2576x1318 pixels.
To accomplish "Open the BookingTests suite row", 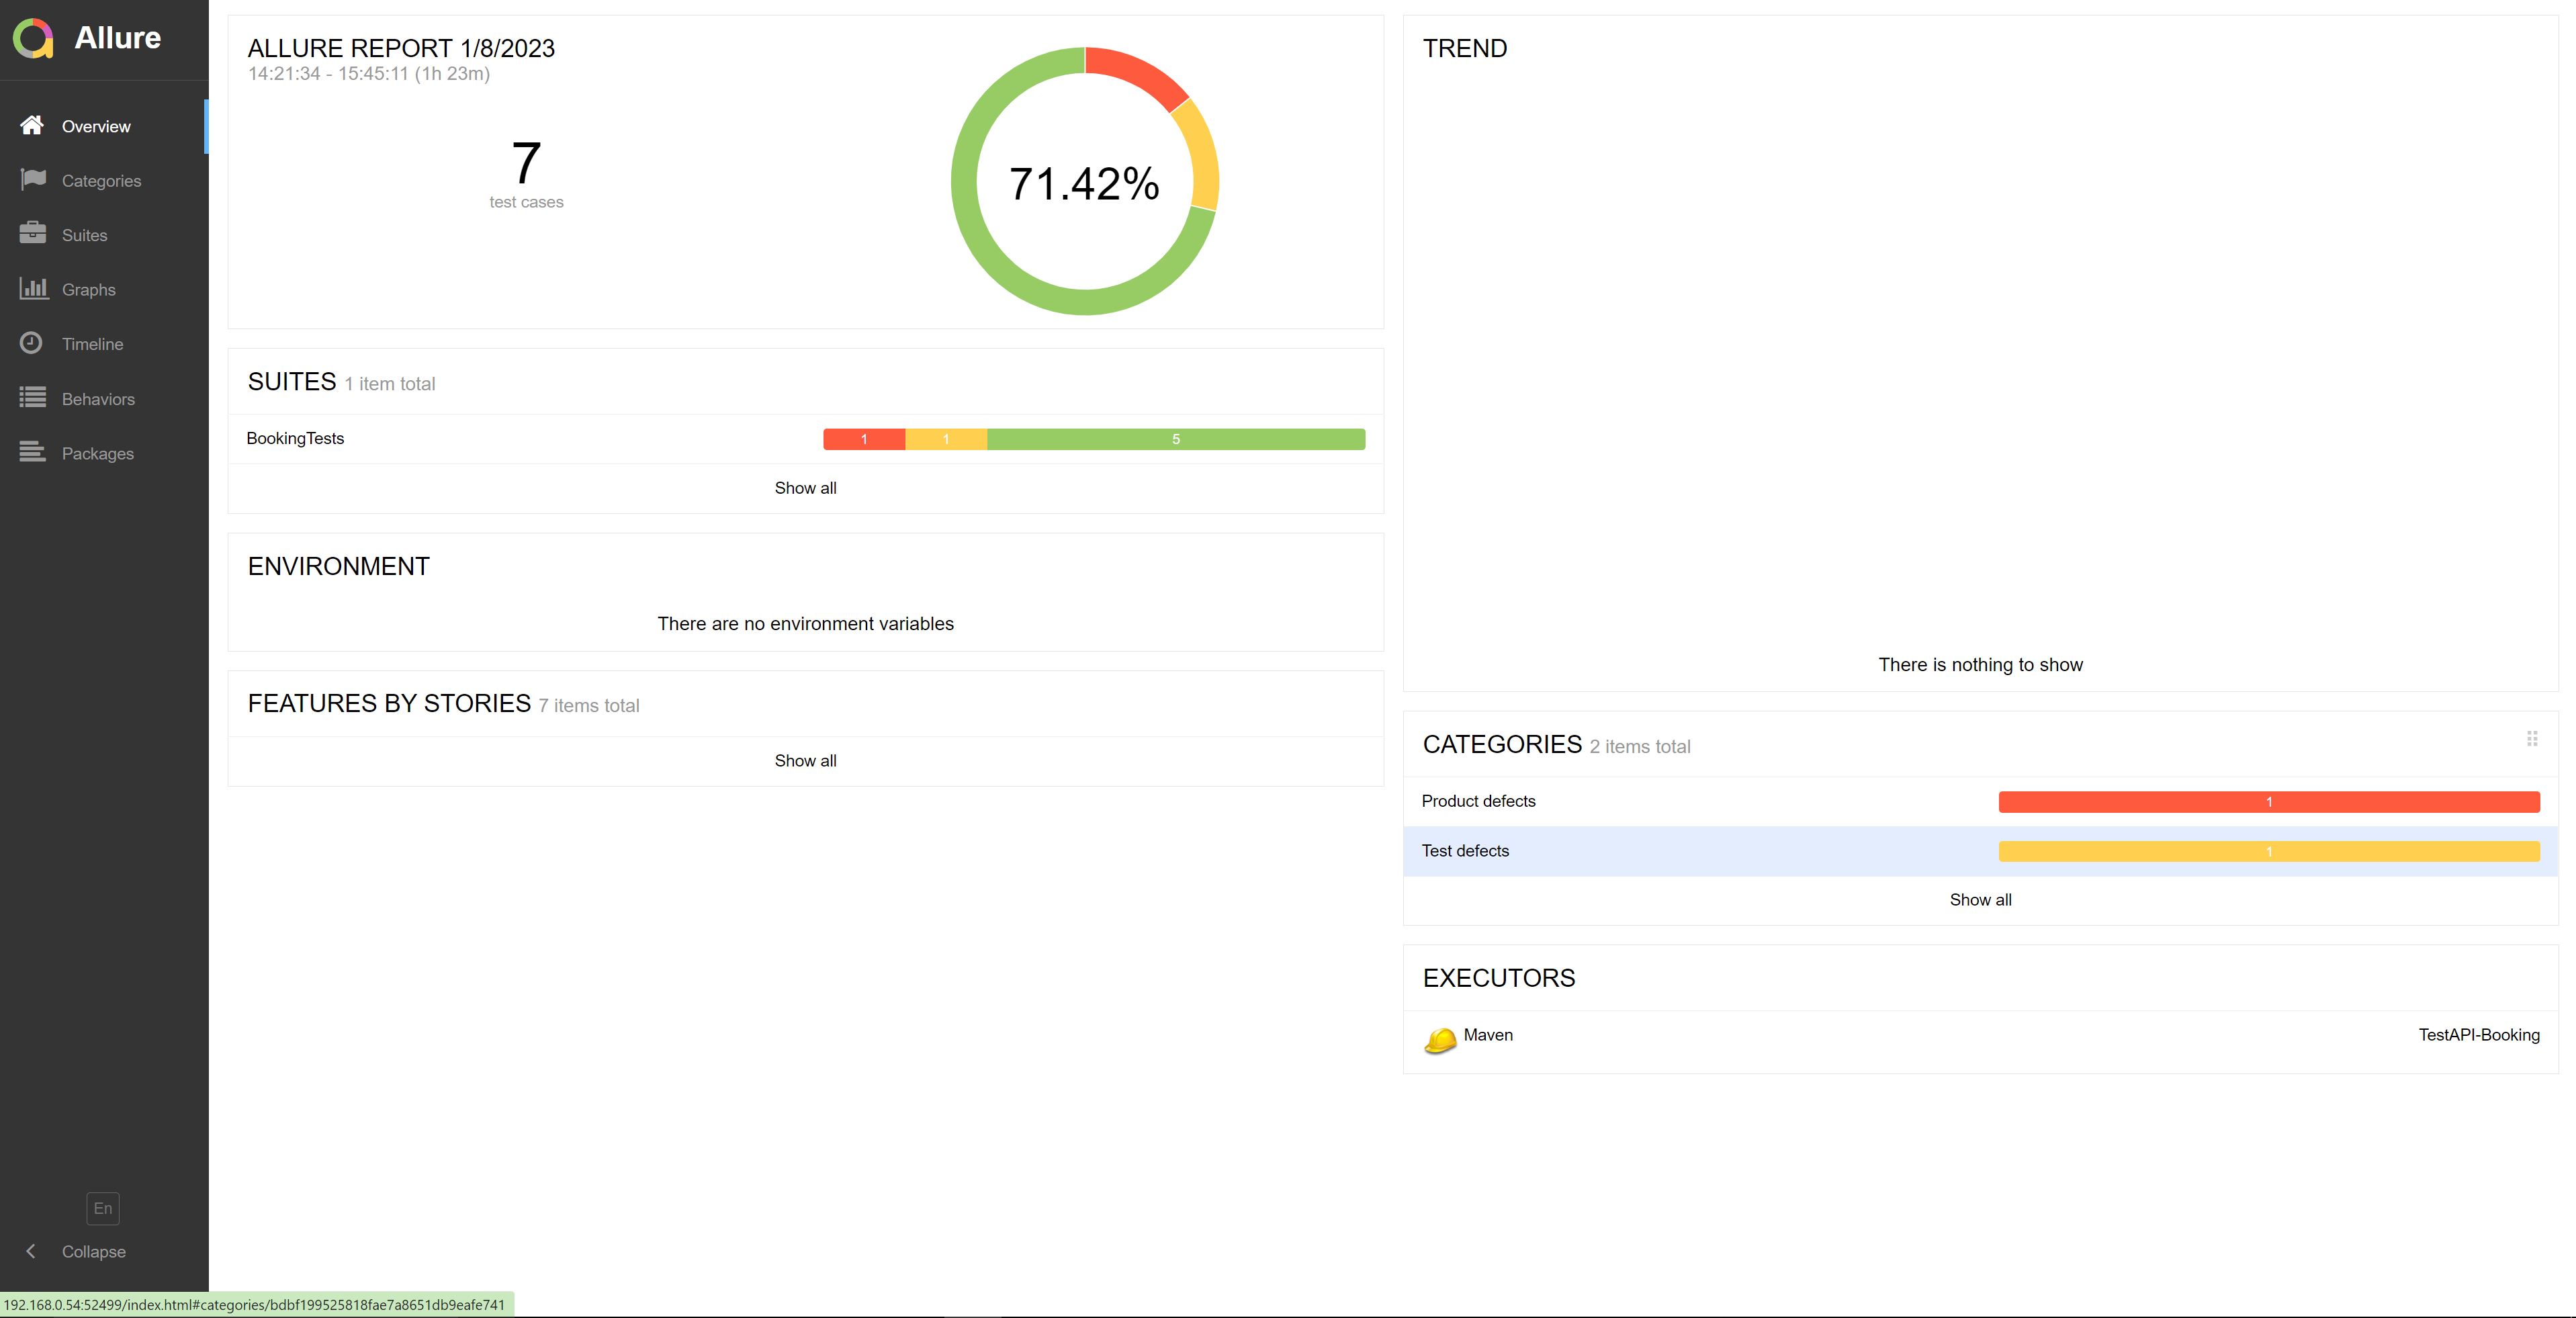I will [295, 438].
